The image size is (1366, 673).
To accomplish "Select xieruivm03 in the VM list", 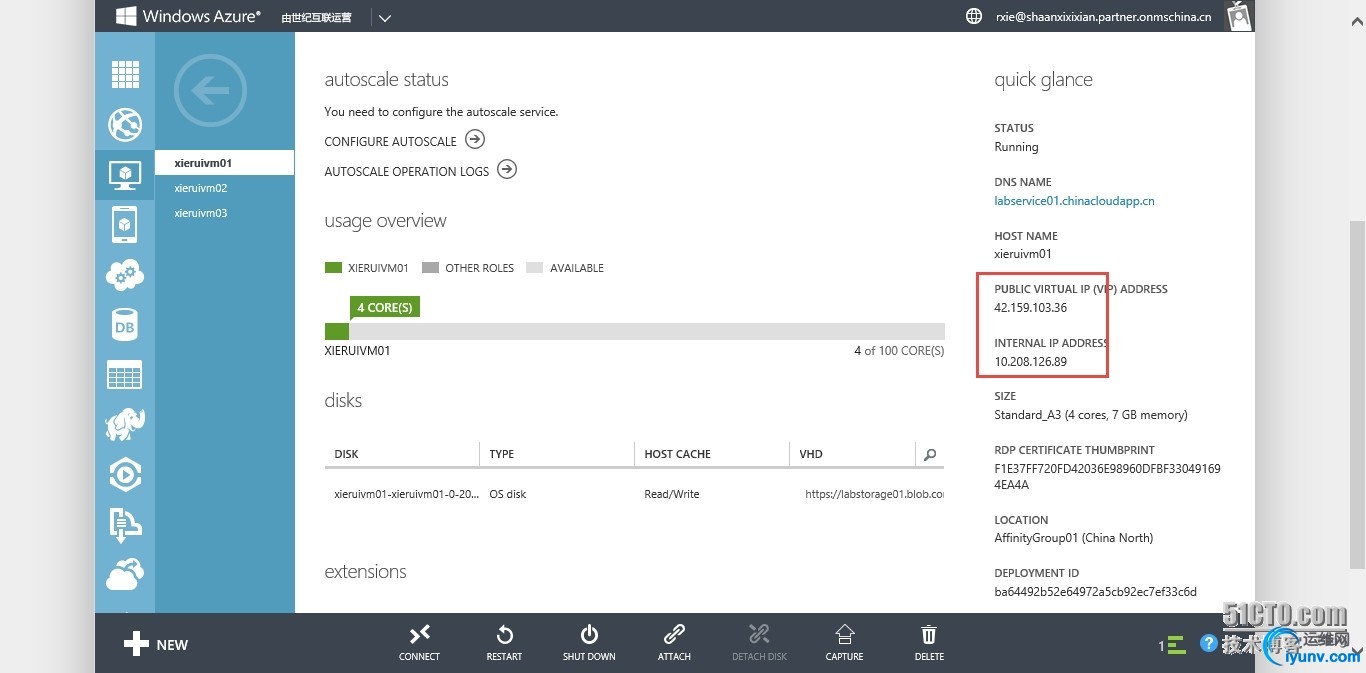I will point(225,213).
